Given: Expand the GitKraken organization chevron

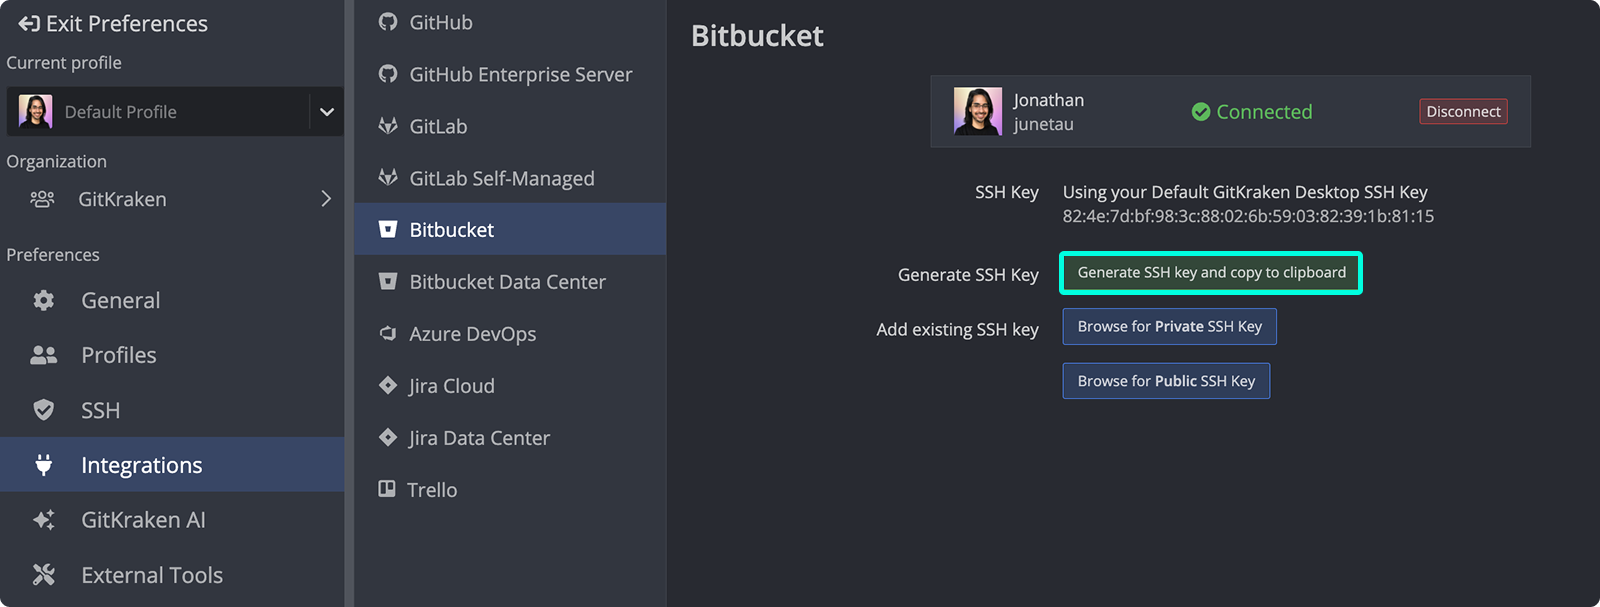Looking at the screenshot, I should [x=325, y=199].
